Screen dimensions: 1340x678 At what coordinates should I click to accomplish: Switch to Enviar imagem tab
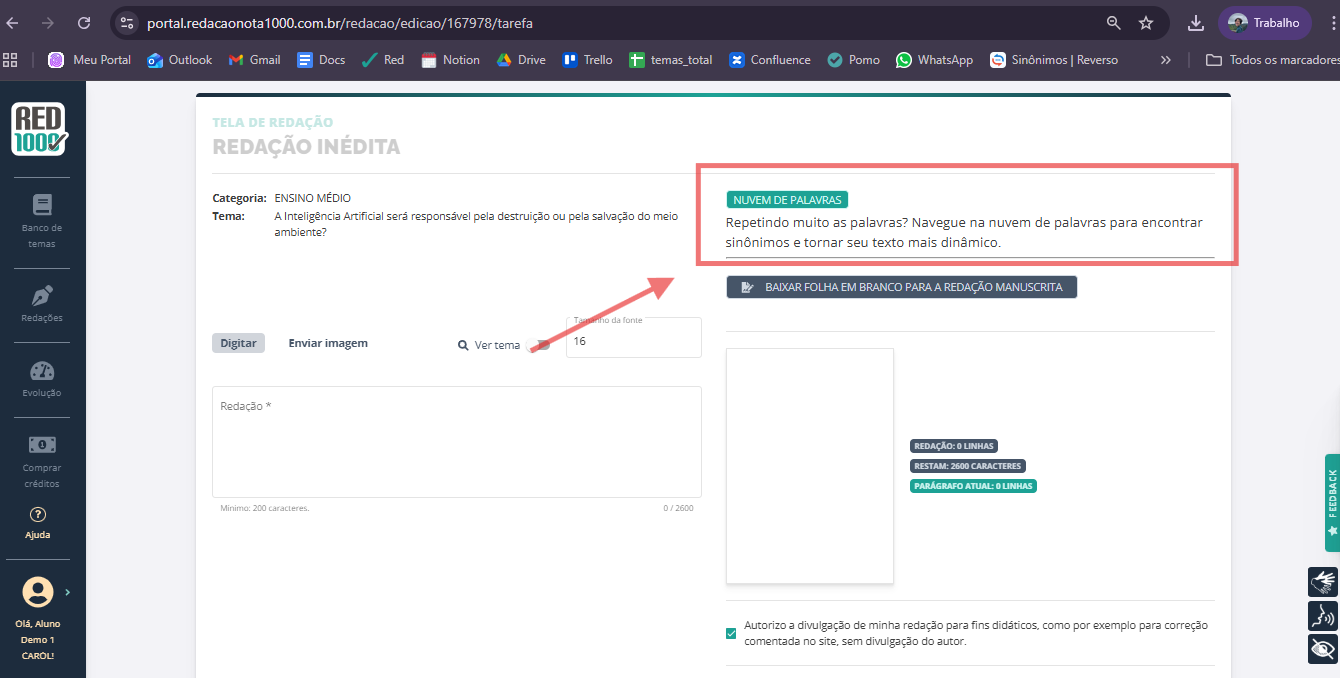point(328,343)
